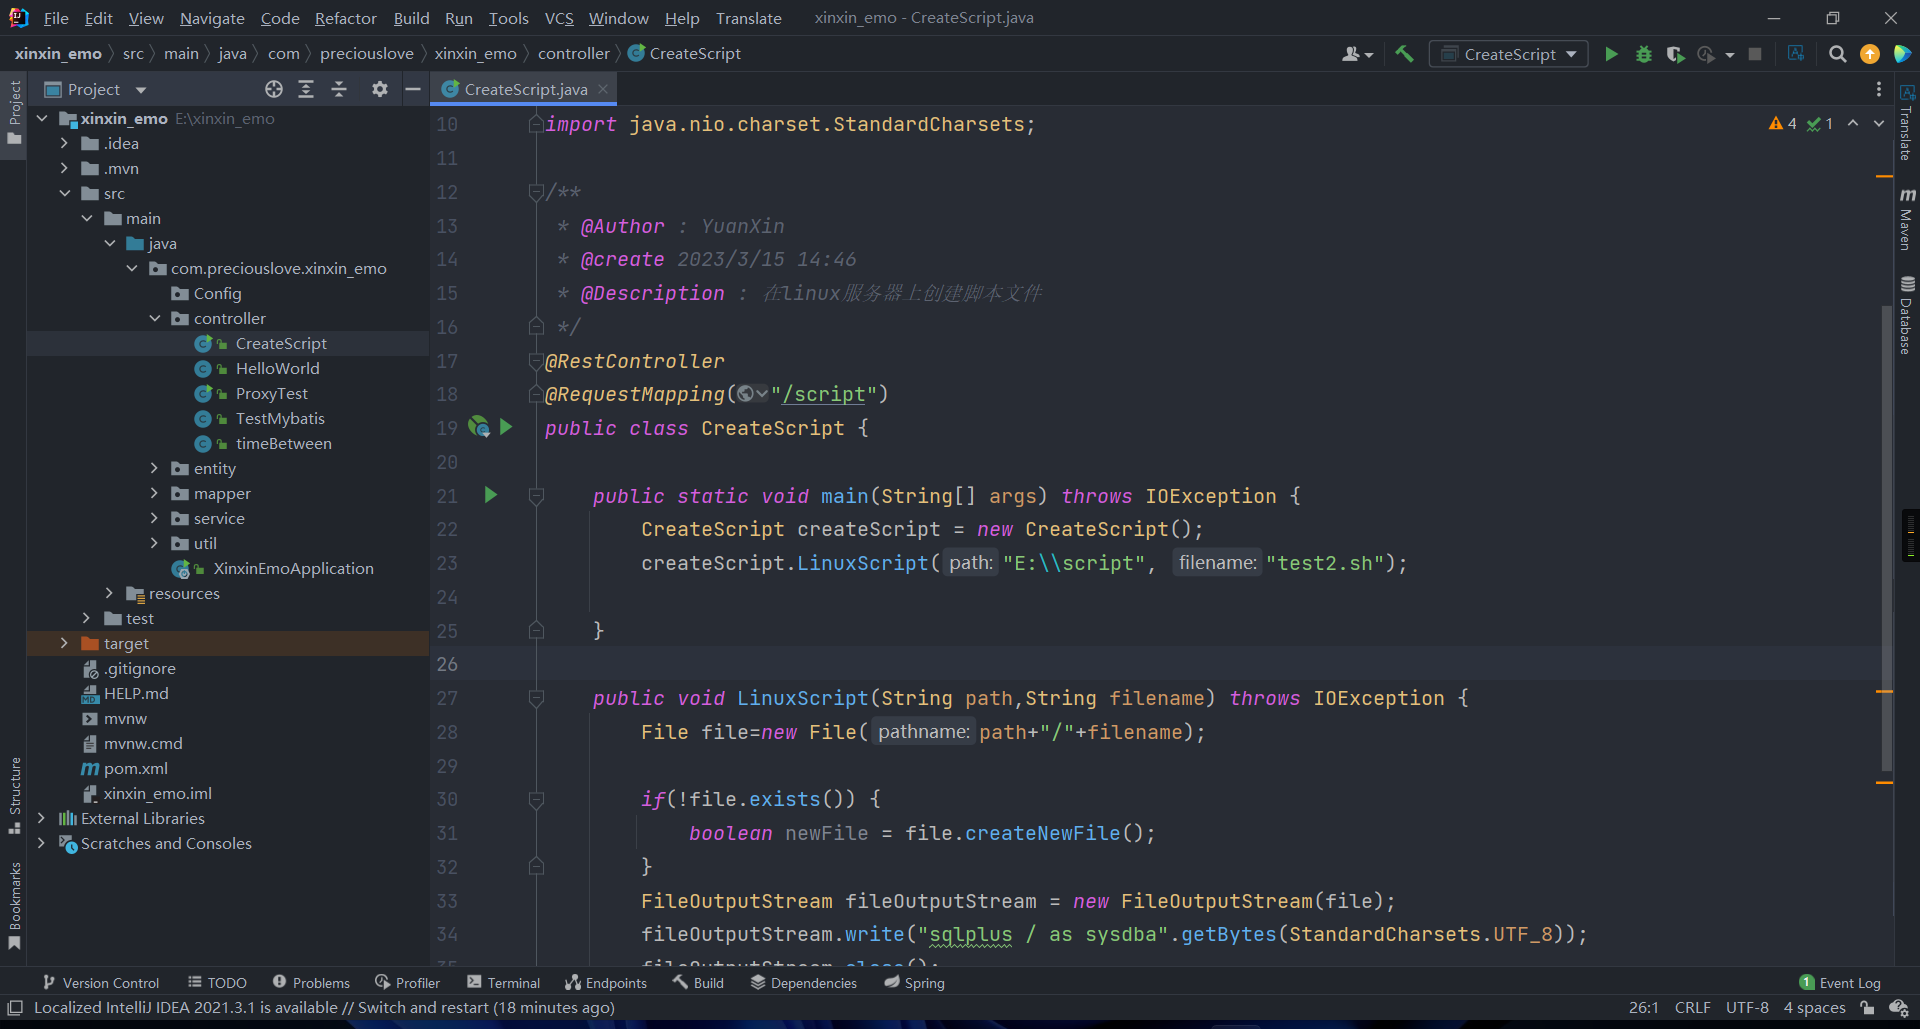Toggle the Maven tool window

pyautogui.click(x=1907, y=218)
